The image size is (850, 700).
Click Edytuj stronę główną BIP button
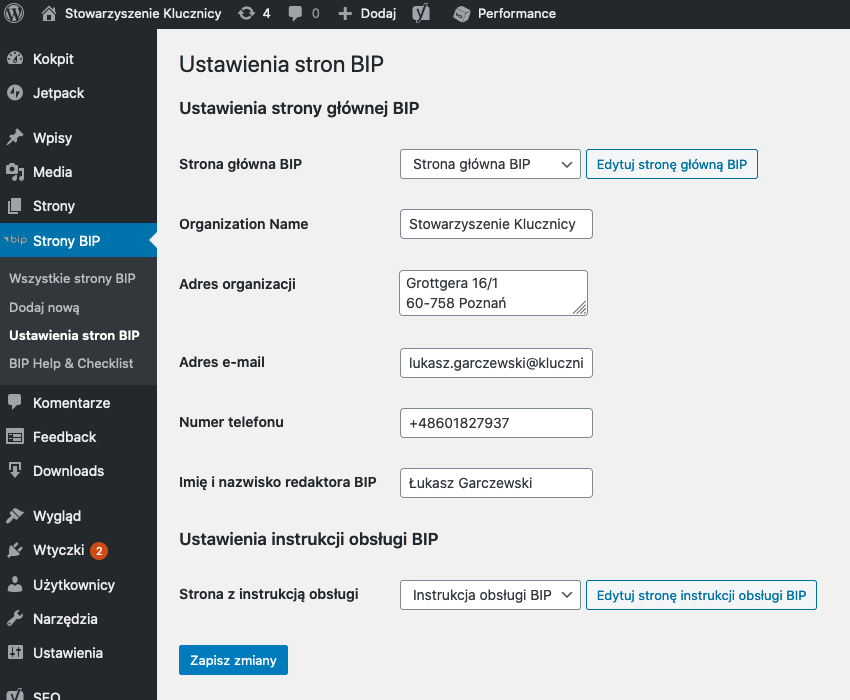coord(671,164)
